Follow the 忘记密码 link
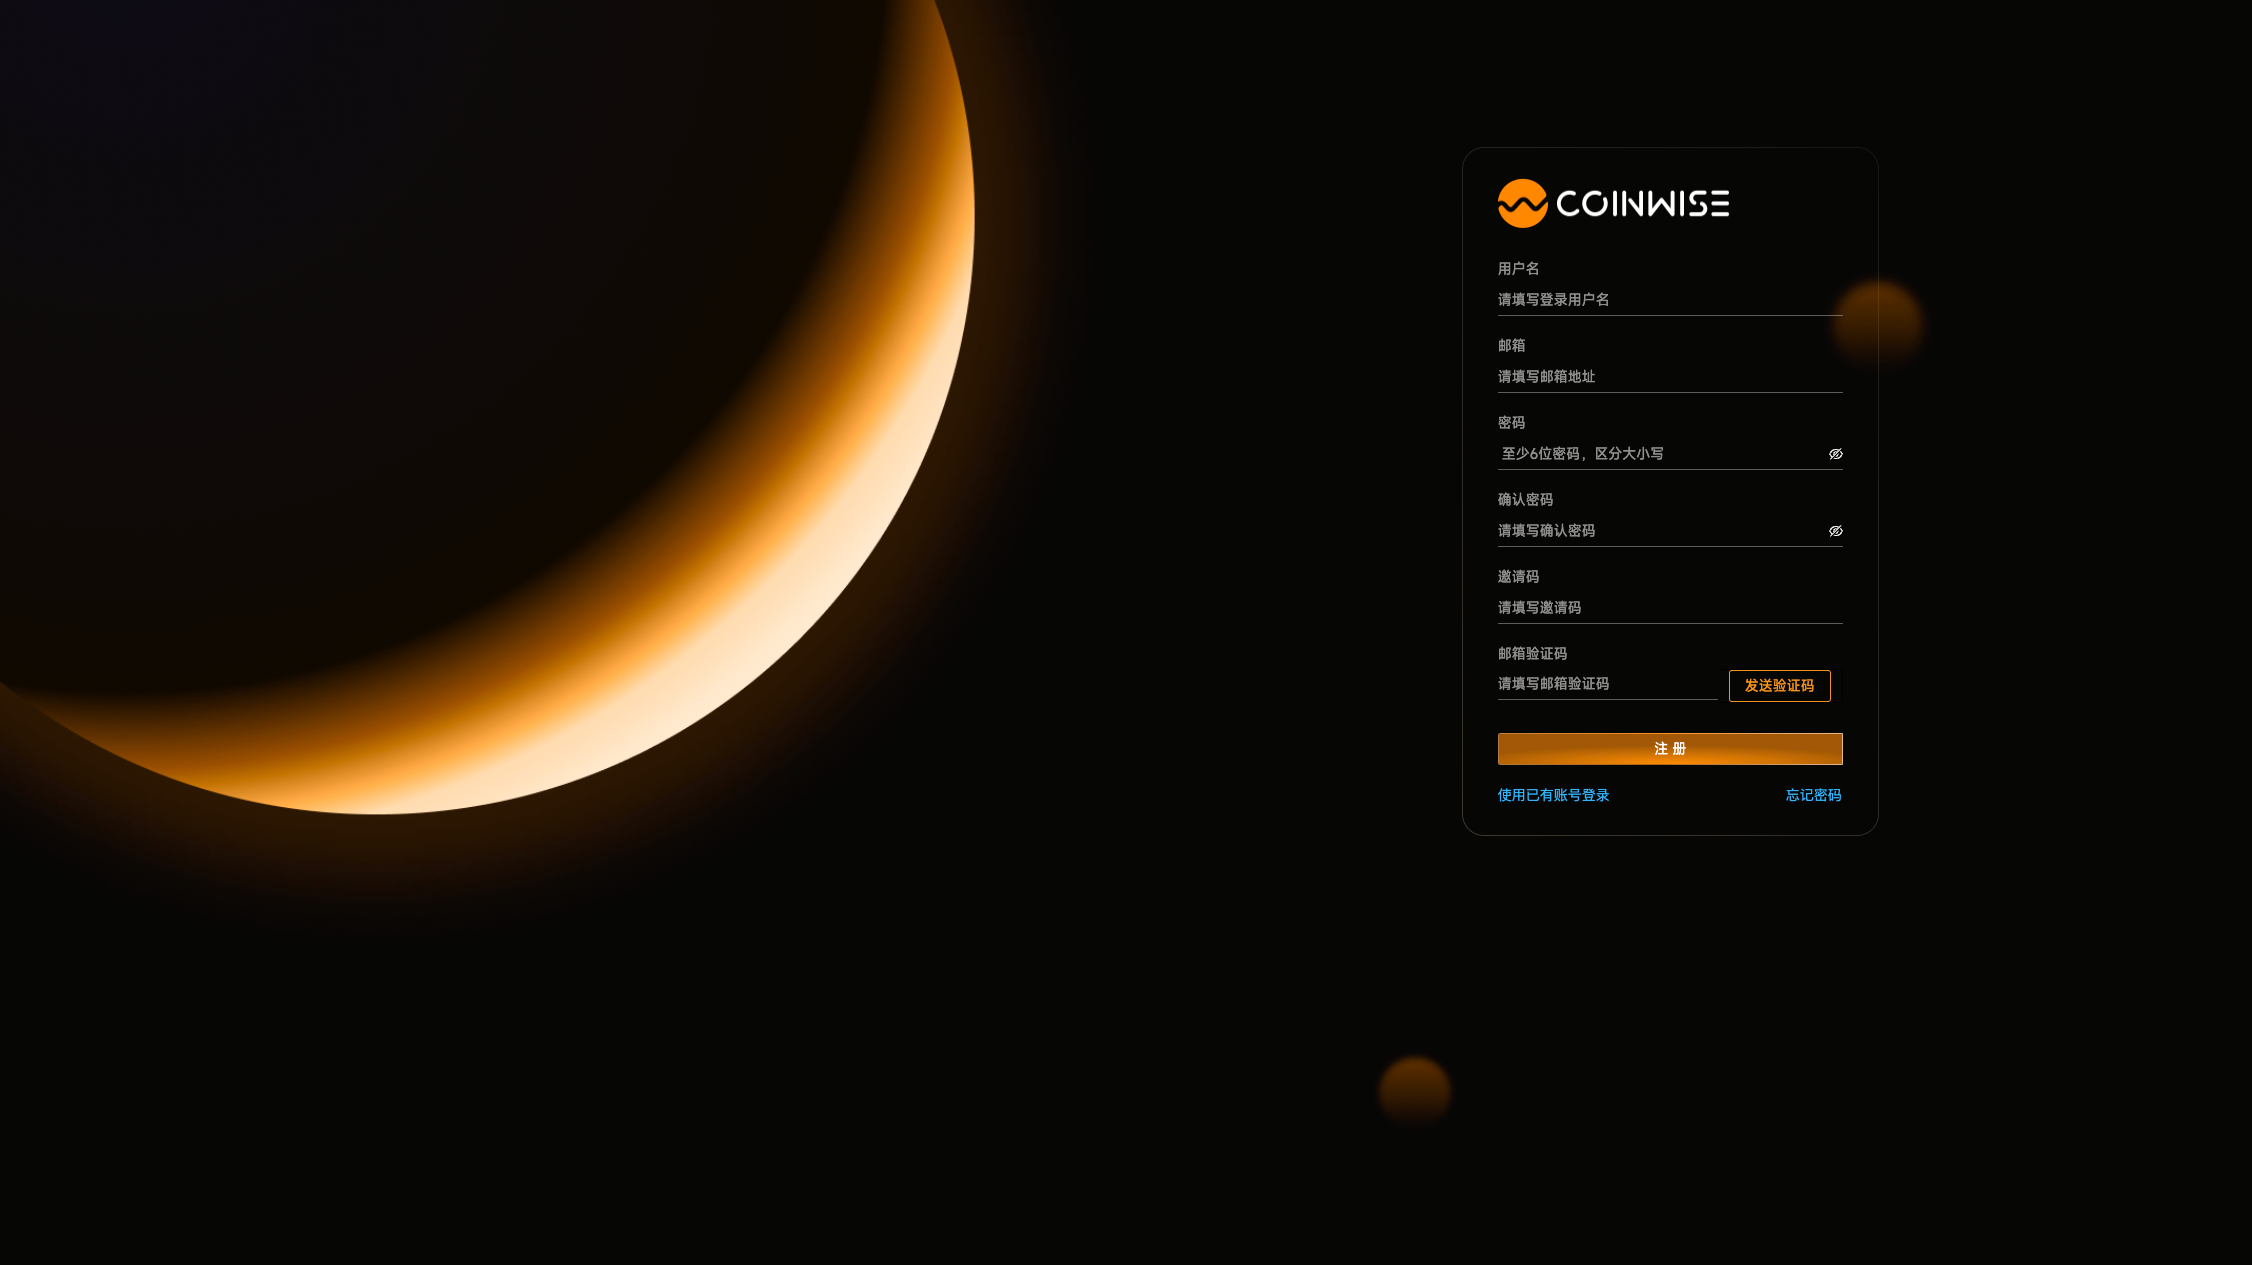Image resolution: width=2252 pixels, height=1265 pixels. coord(1813,795)
